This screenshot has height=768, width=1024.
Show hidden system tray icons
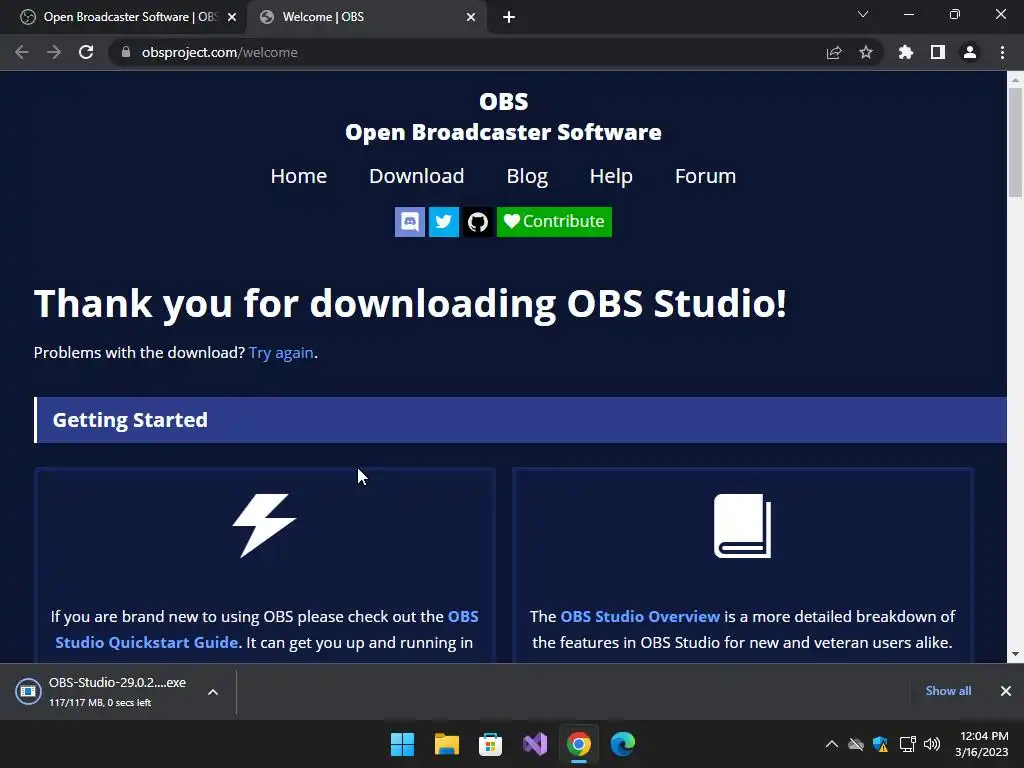click(x=831, y=744)
